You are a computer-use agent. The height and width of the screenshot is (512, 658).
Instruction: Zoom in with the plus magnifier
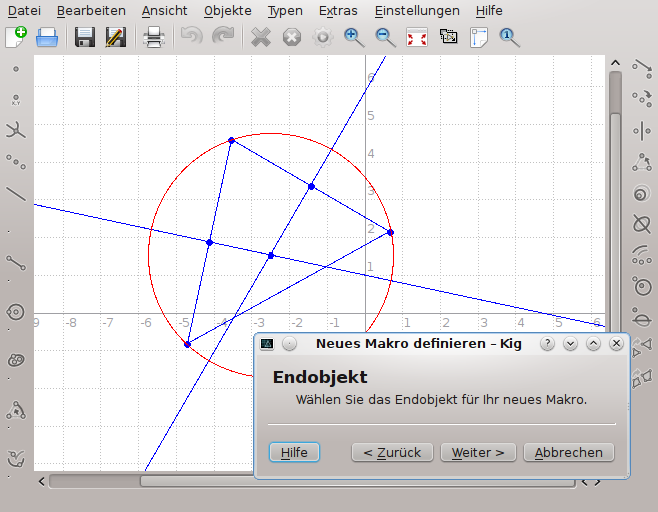pos(354,37)
